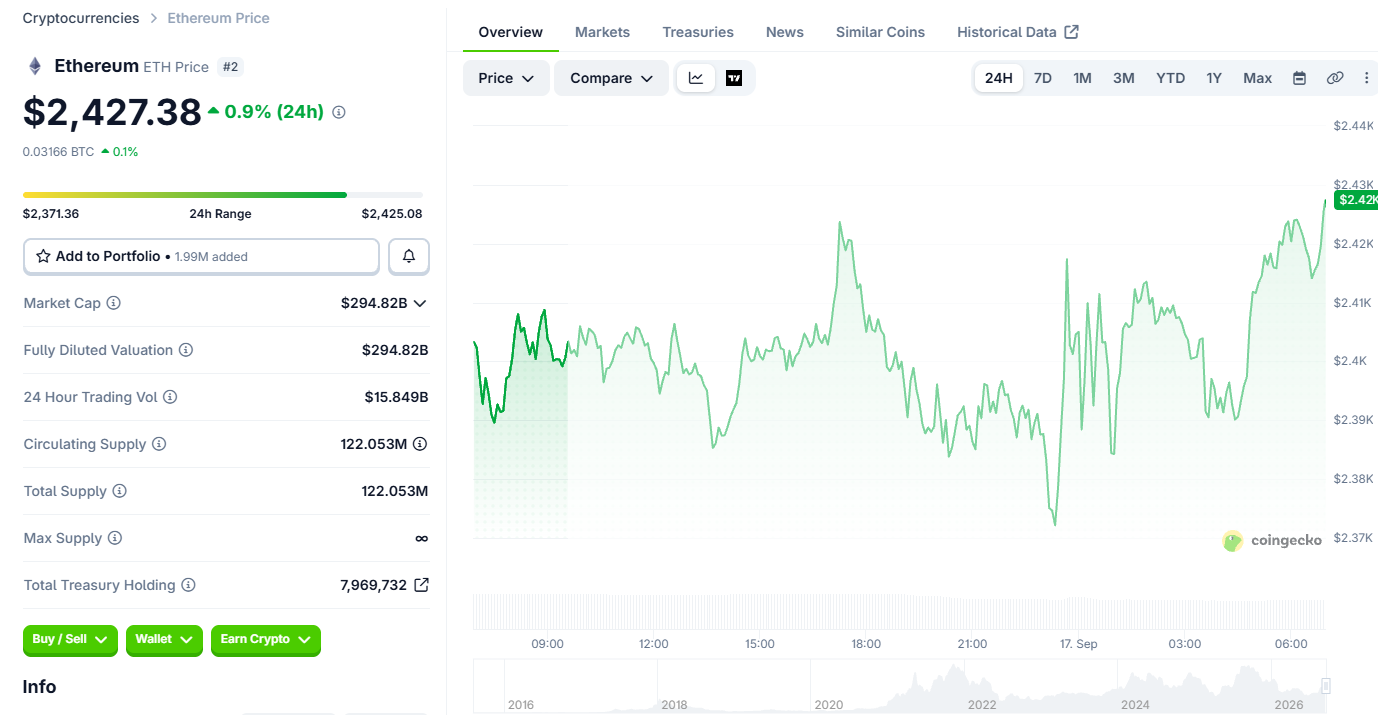Select the YTD time range
The height and width of the screenshot is (715, 1378).
(x=1170, y=78)
